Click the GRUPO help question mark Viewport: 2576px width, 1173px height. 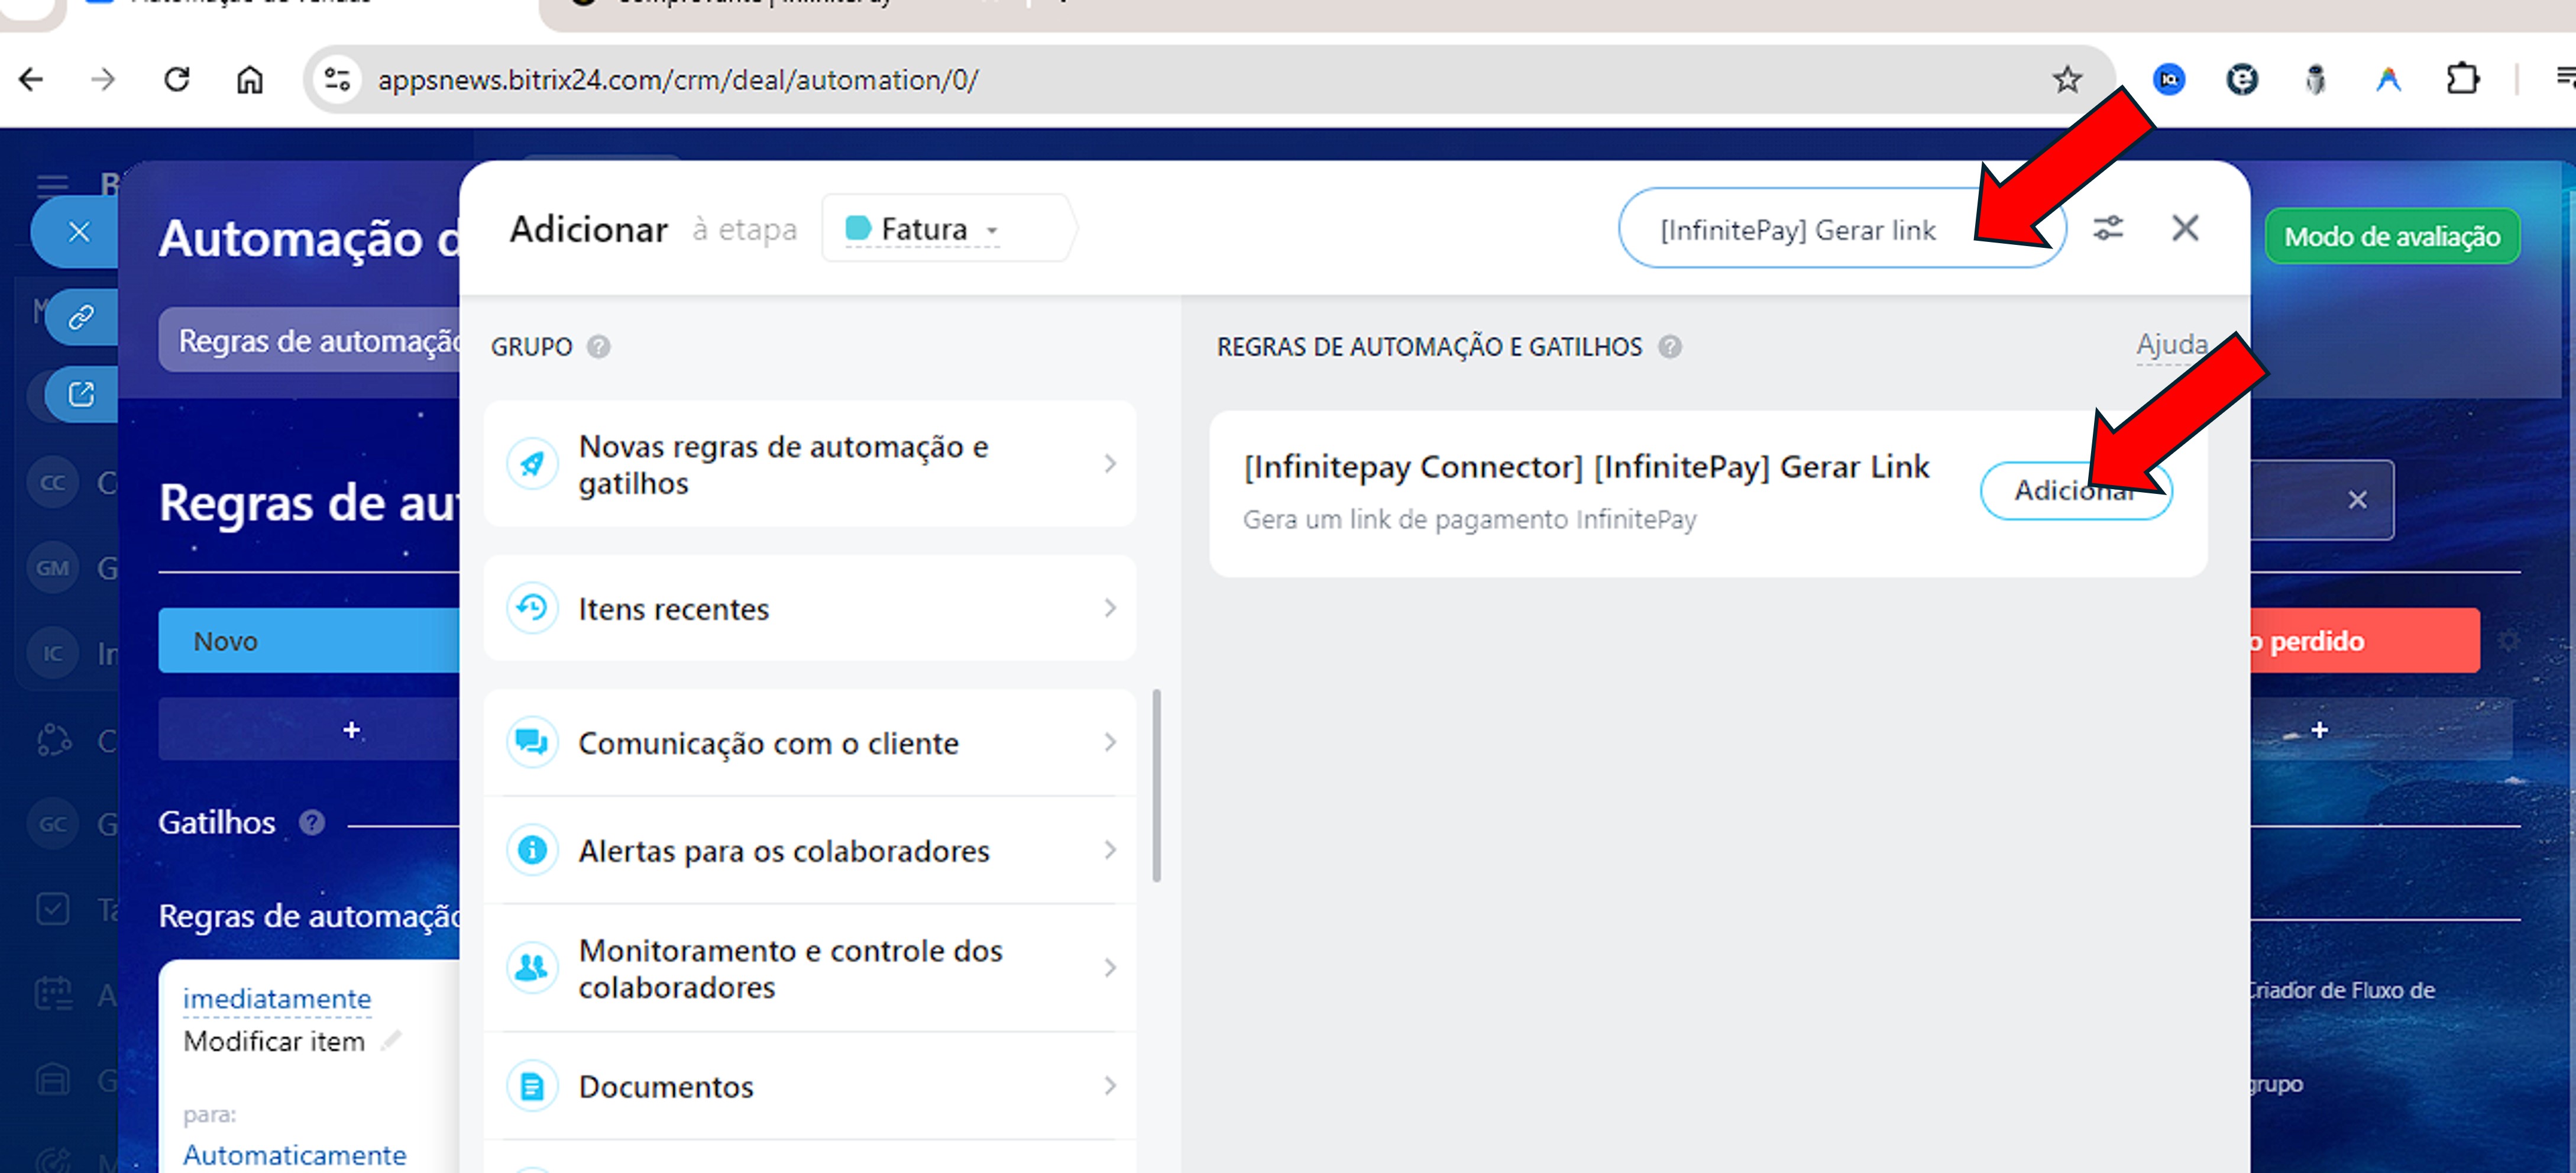(598, 347)
